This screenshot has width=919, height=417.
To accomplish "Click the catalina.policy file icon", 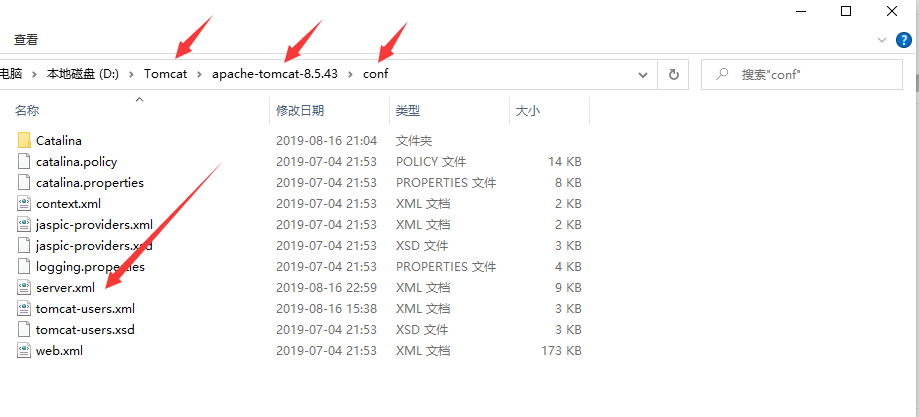I will tap(24, 161).
